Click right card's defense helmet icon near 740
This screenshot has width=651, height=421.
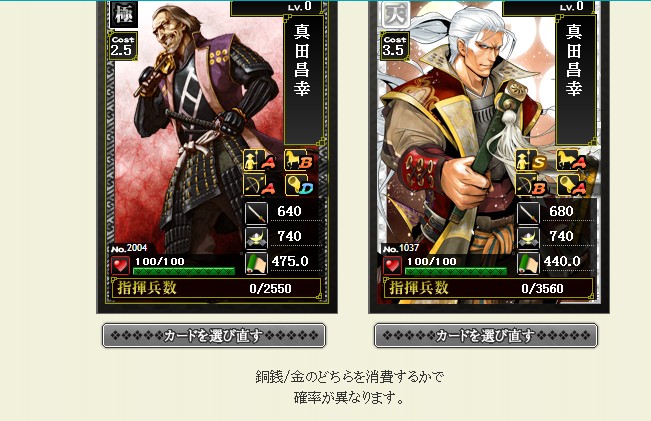(529, 238)
